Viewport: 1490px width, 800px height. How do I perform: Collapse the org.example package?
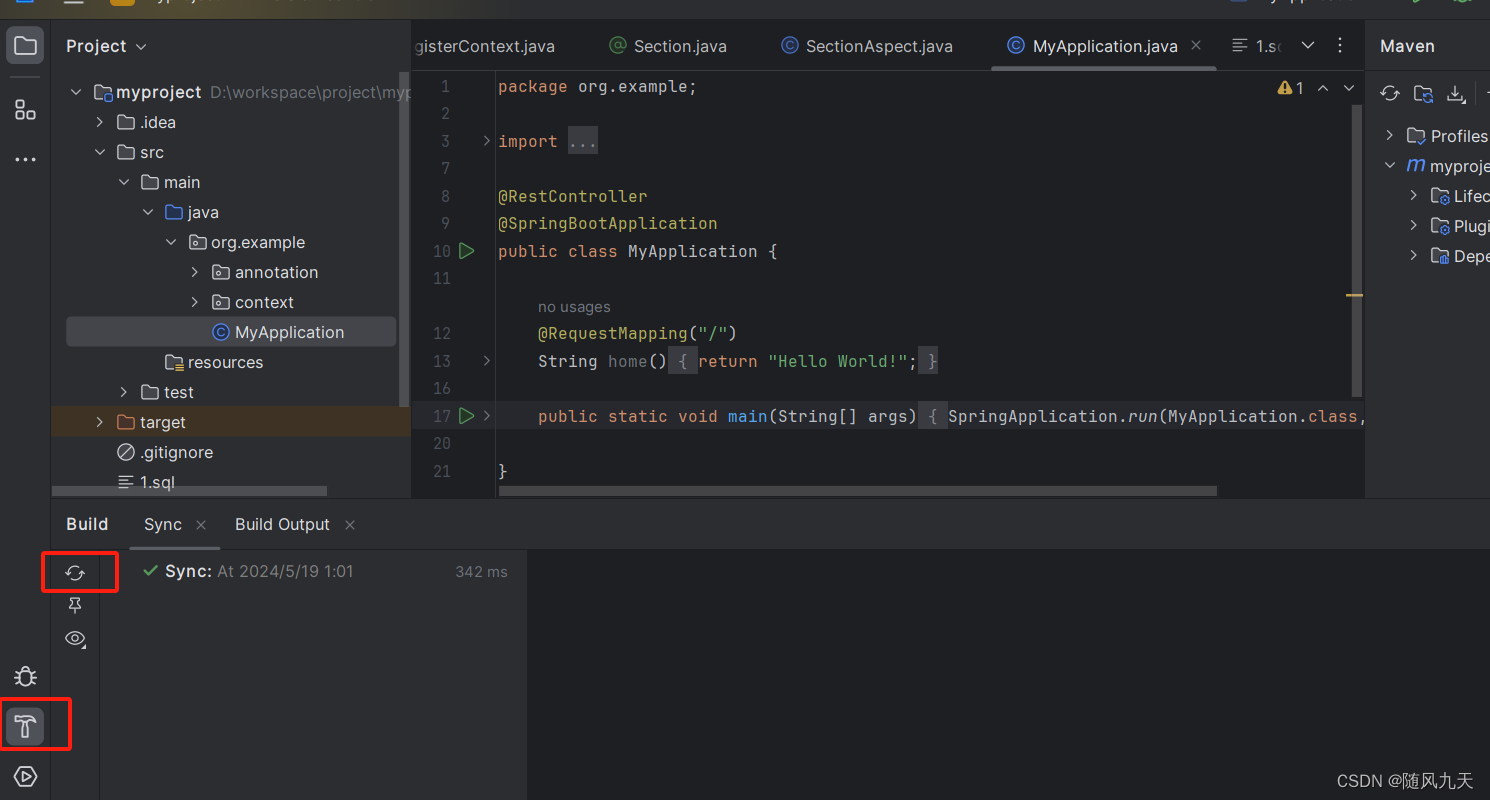[171, 242]
